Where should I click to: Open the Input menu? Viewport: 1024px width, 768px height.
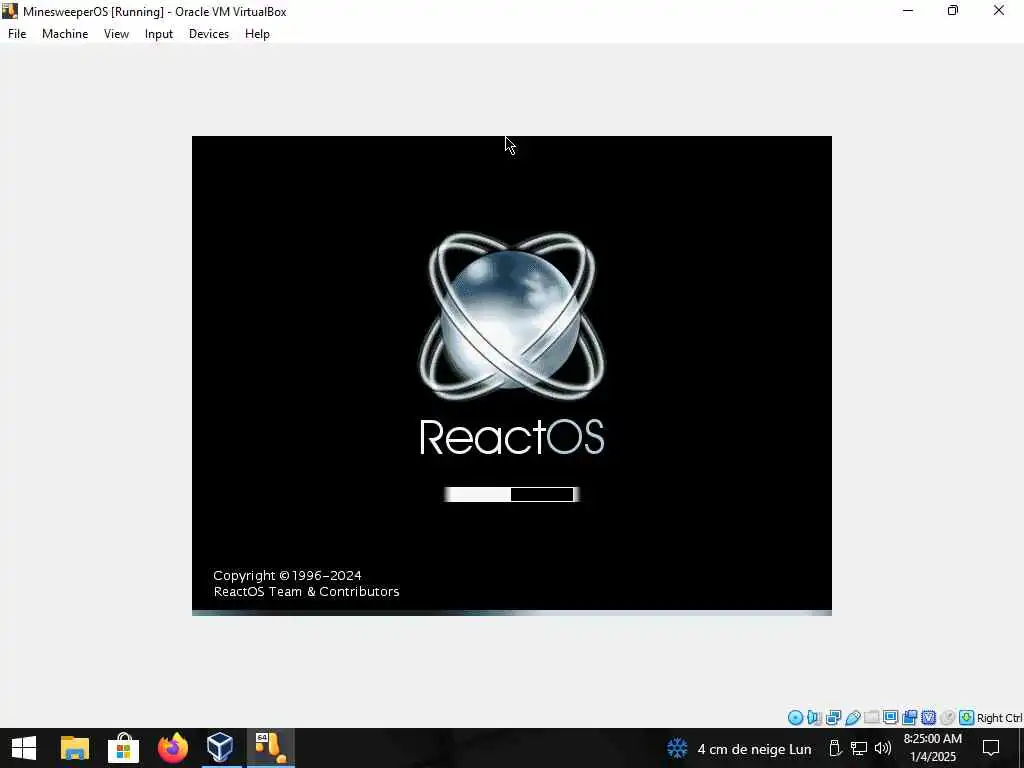[159, 34]
